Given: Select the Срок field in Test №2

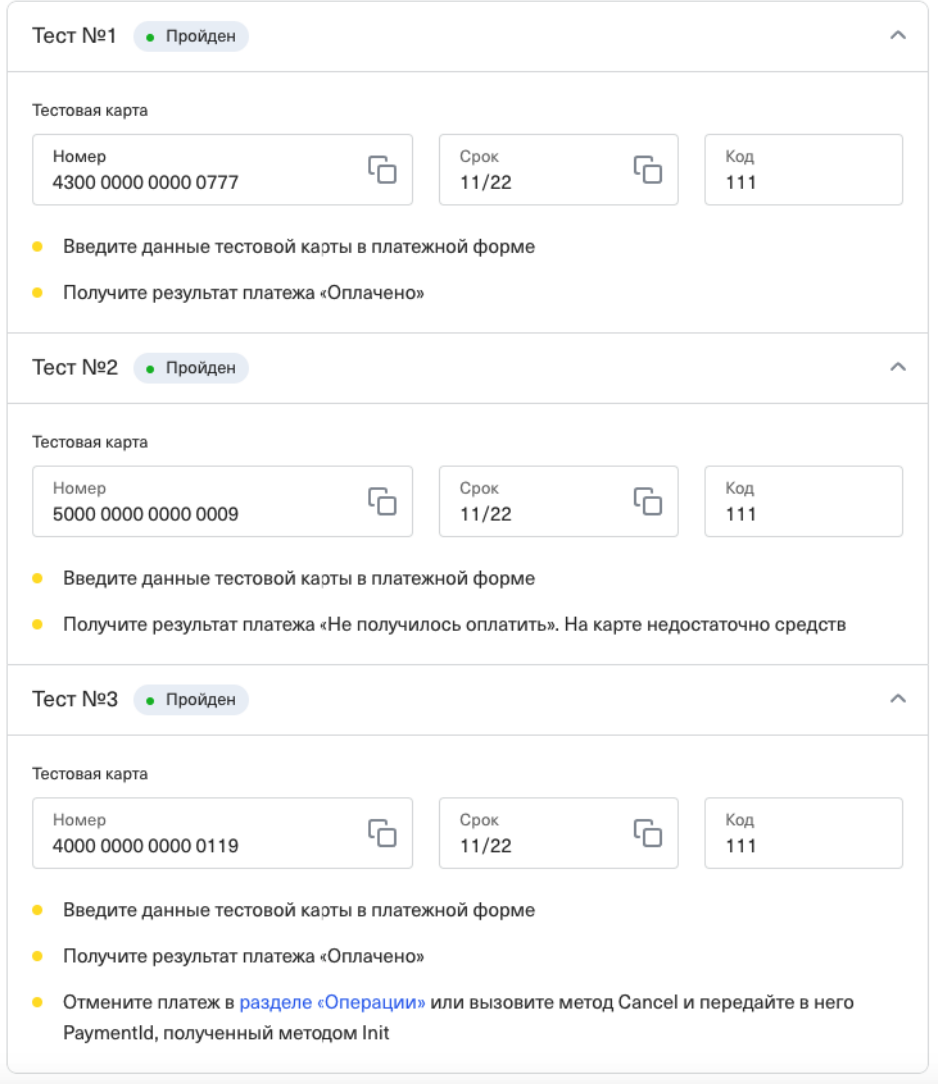Looking at the screenshot, I should click(540, 501).
